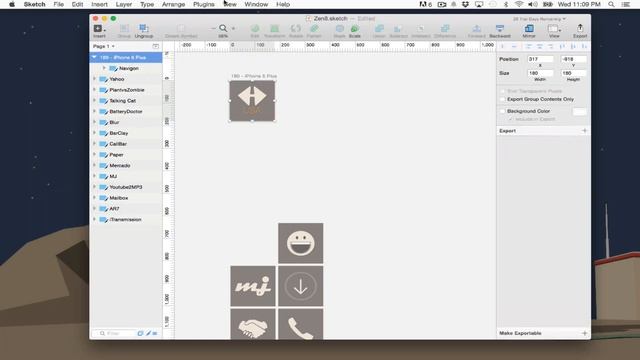Click the Flatten tool icon
Image resolution: width=640 pixels, height=360 pixels.
314,29
